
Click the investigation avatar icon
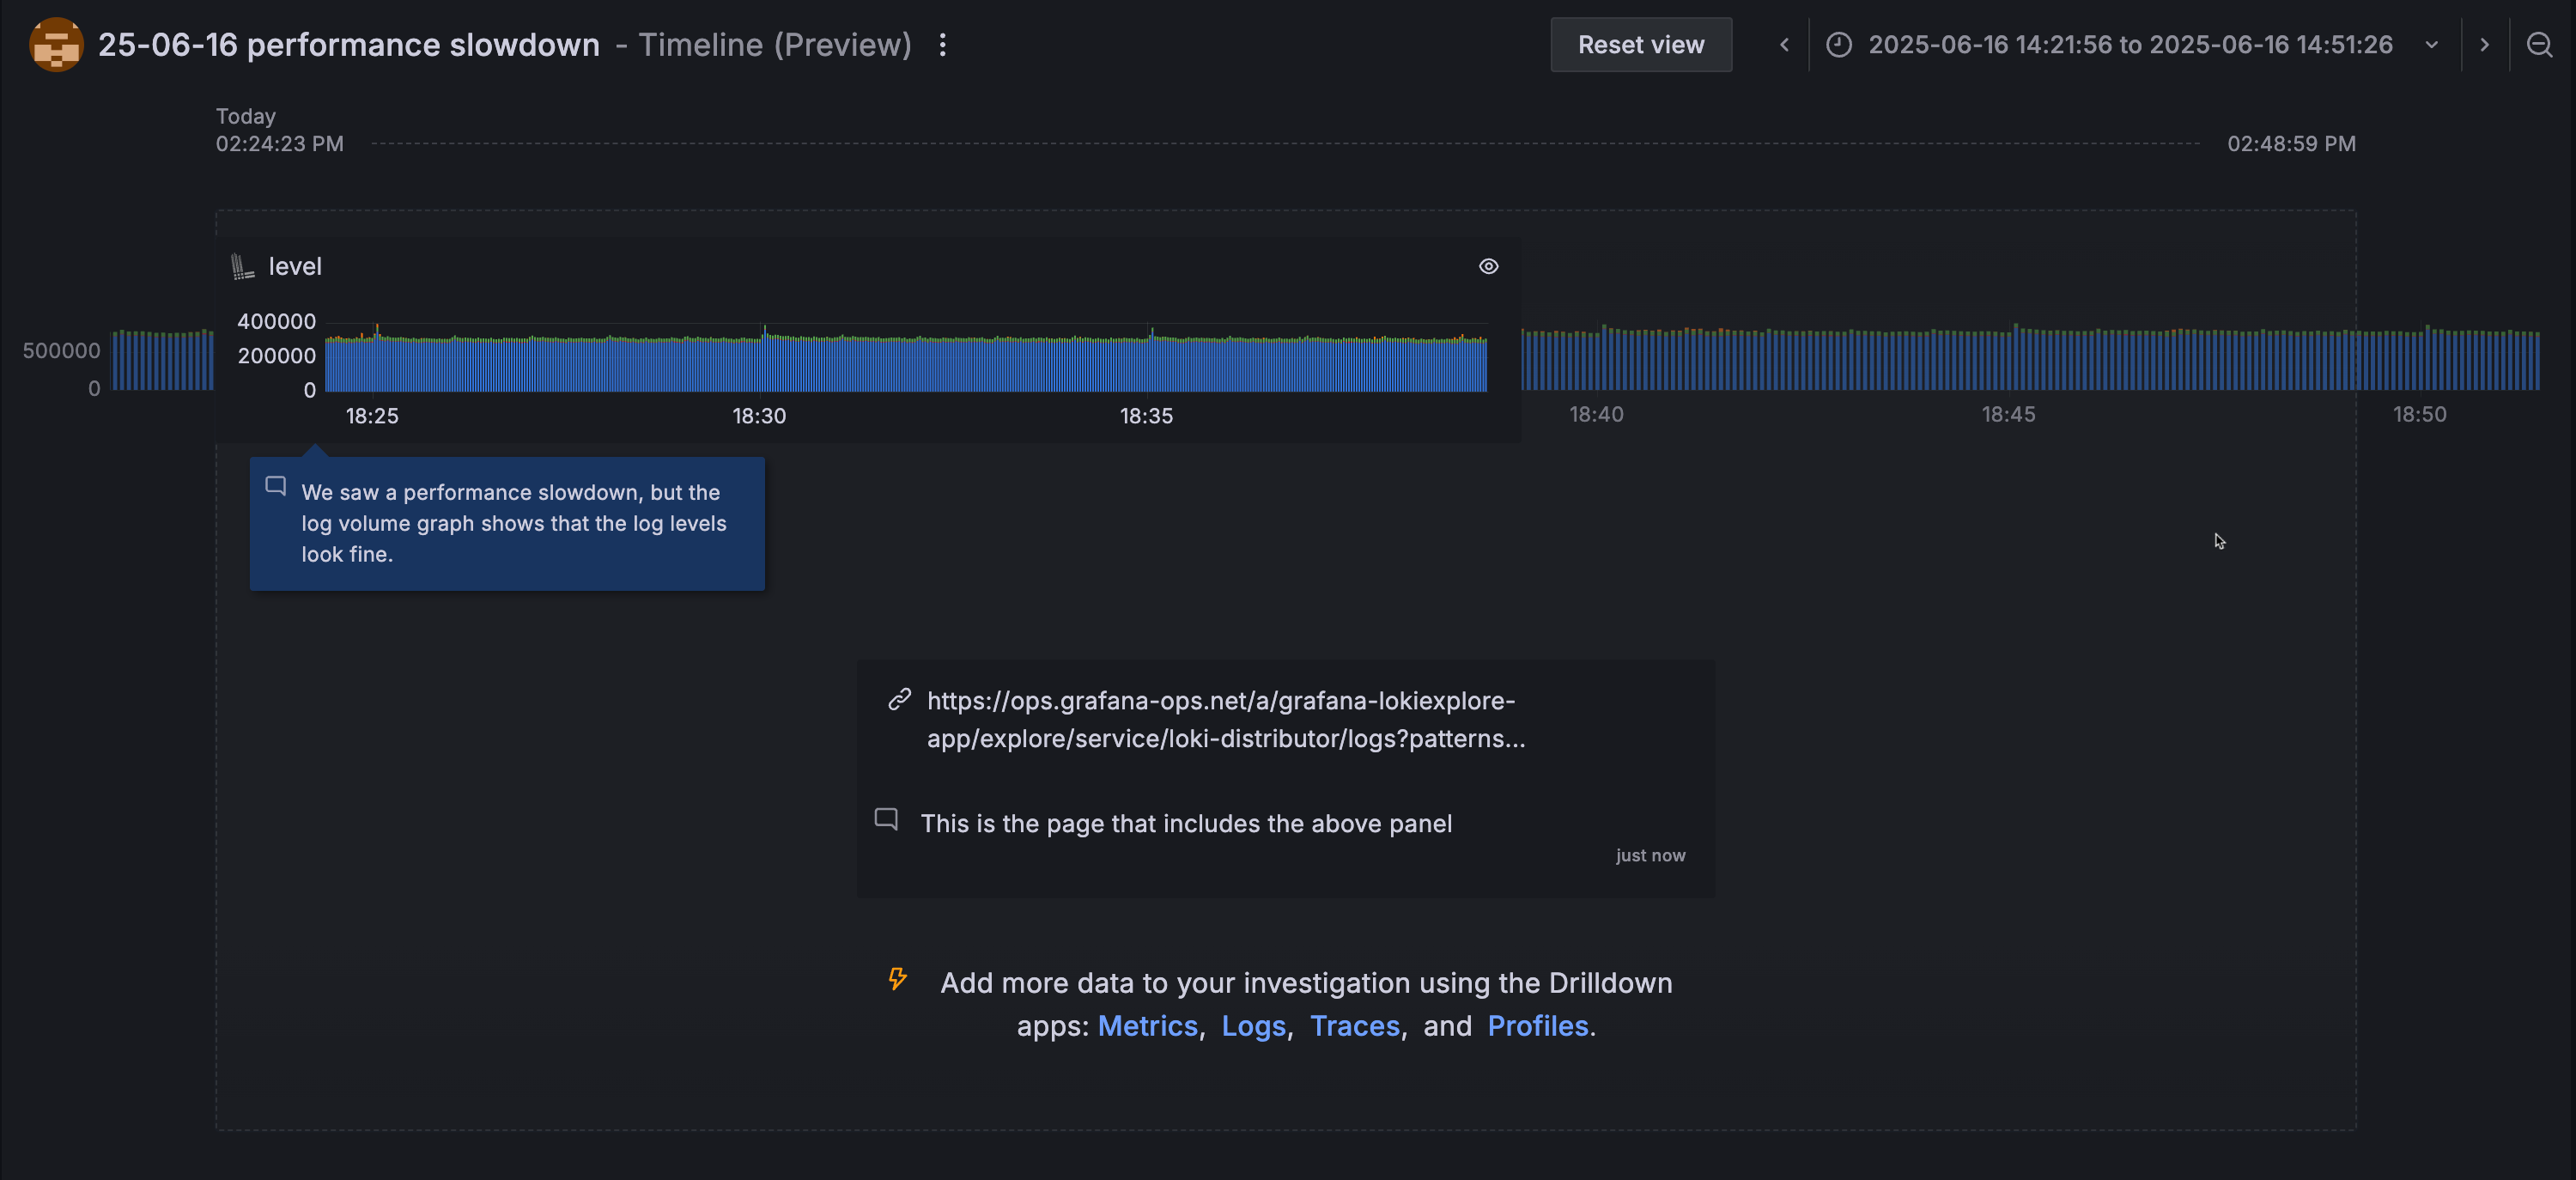click(x=56, y=45)
